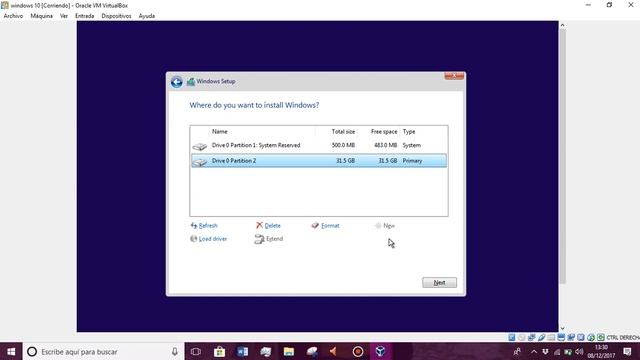Viewport: 640px width, 360px height.
Task: Click the VirtualBox shared folders indicator
Action: [551, 338]
